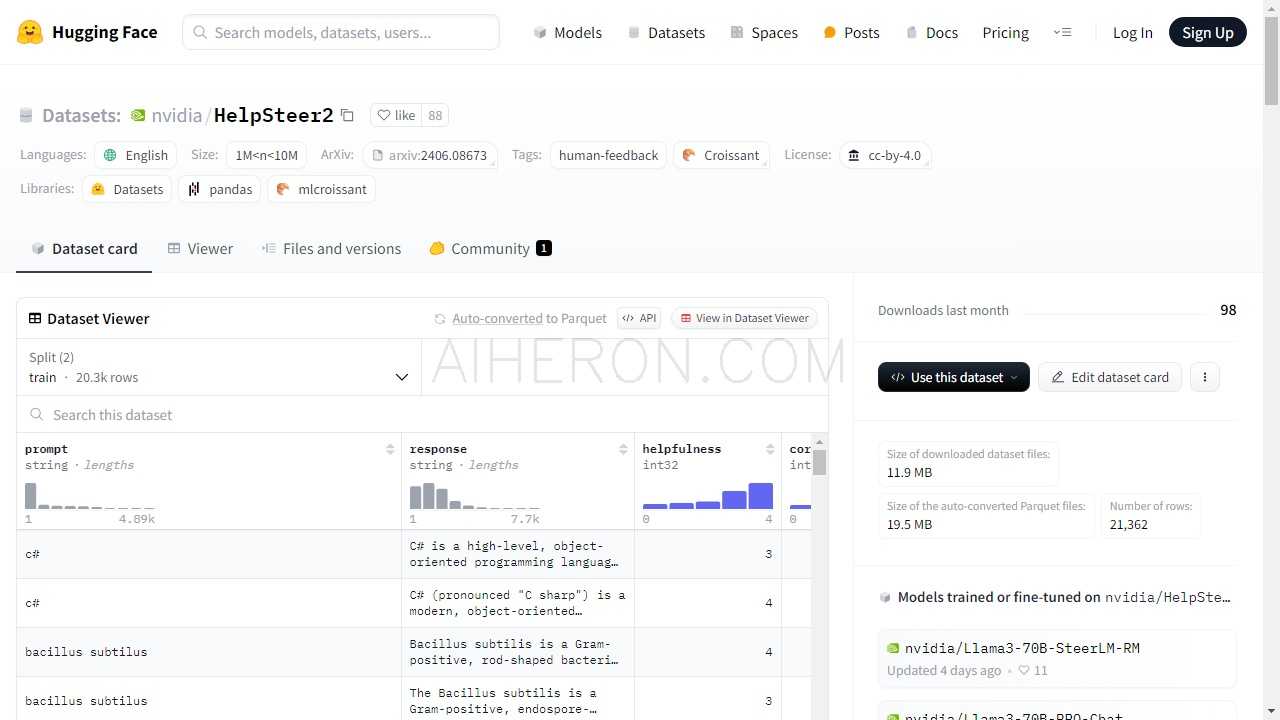1280x720 pixels.
Task: Sort the response column
Action: (x=623, y=449)
